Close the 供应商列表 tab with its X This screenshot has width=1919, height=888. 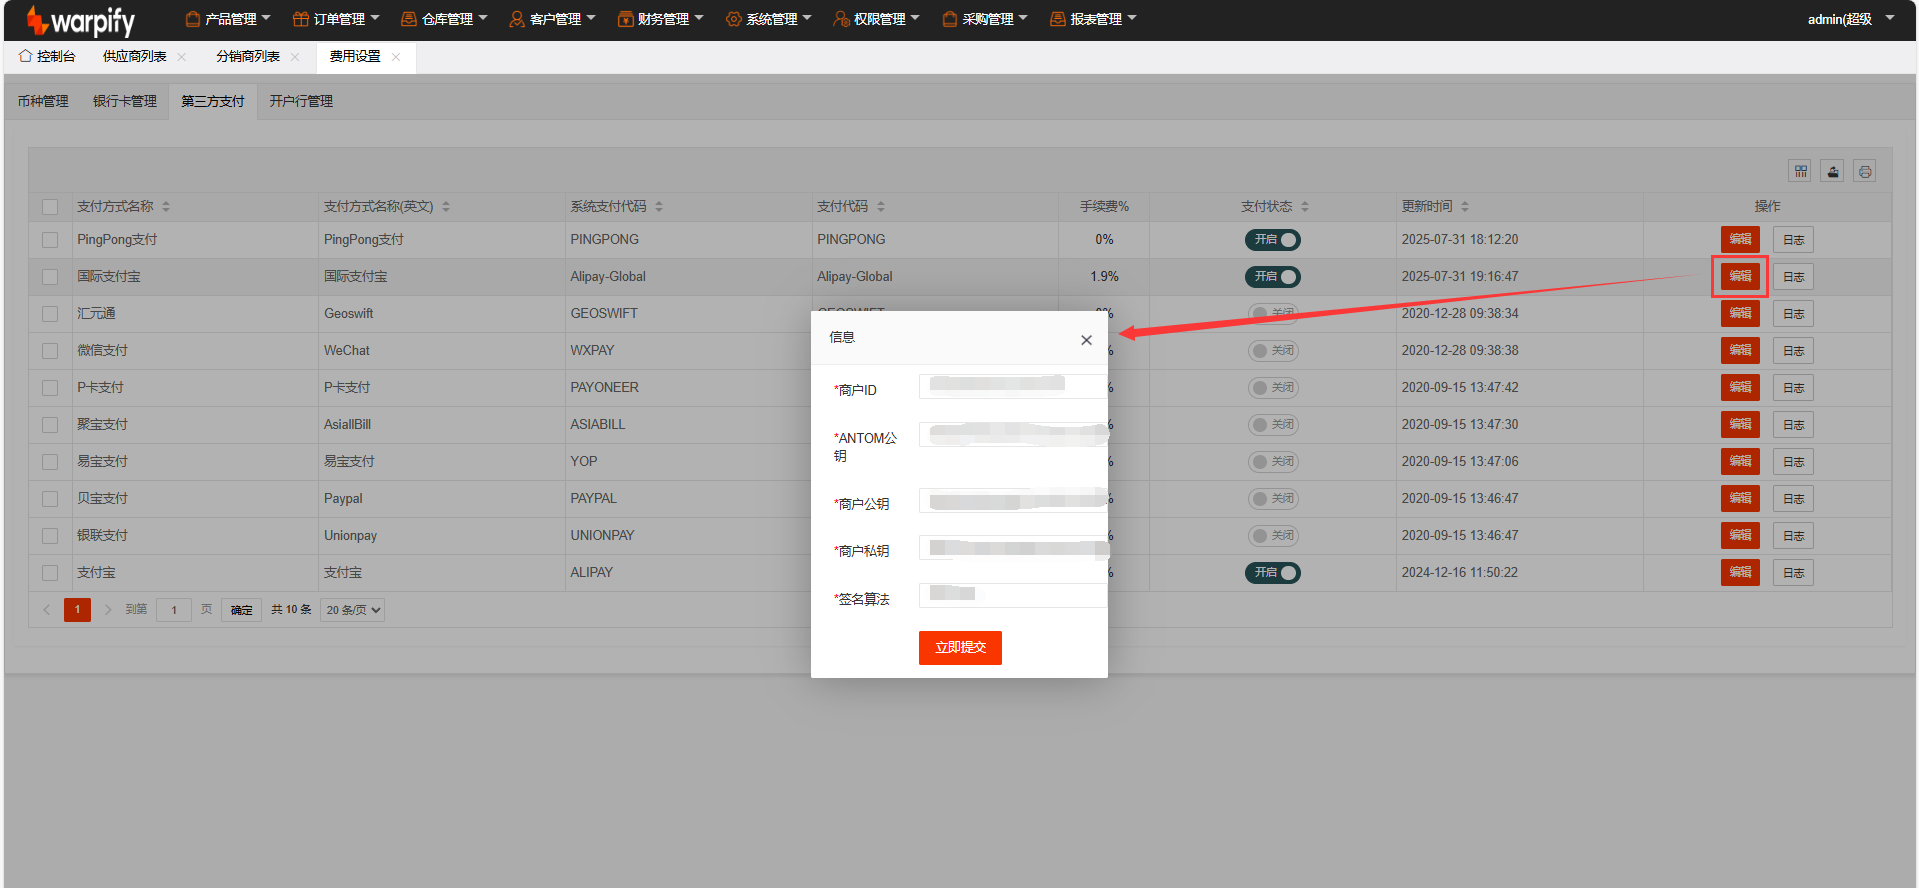(182, 57)
